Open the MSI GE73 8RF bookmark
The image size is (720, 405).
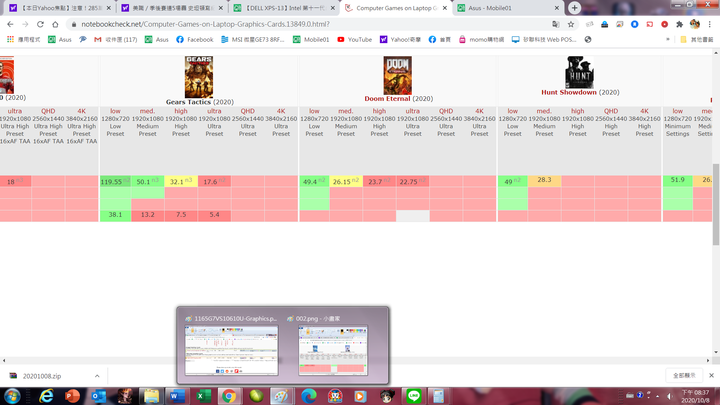(253, 39)
